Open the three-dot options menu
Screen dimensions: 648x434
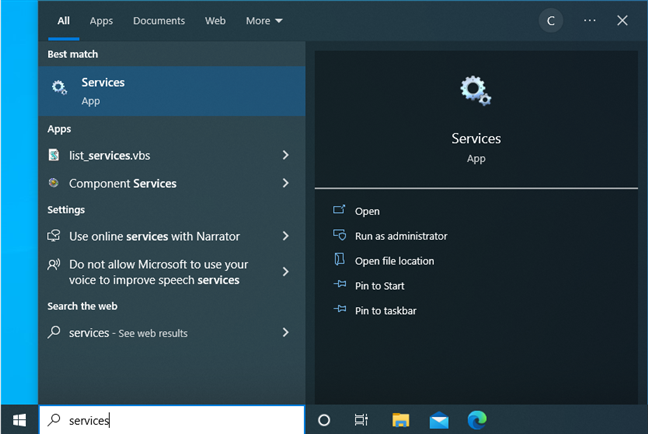[589, 20]
